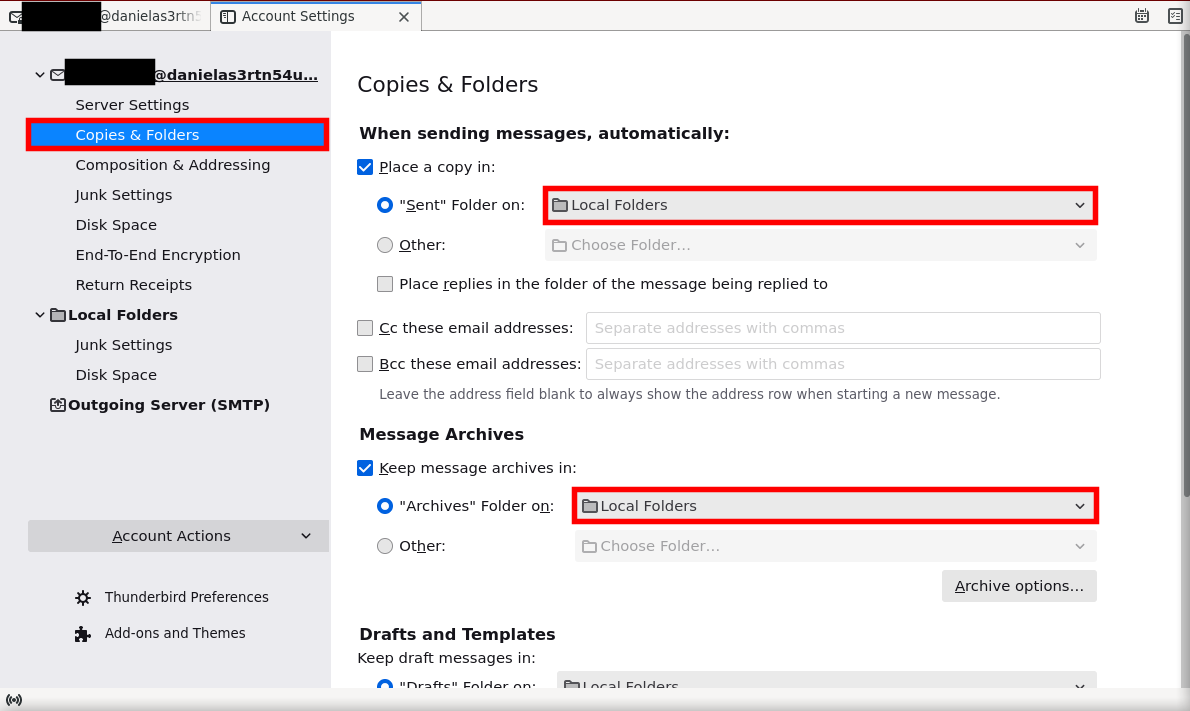Click the "Archive options…" button

(x=1019, y=586)
